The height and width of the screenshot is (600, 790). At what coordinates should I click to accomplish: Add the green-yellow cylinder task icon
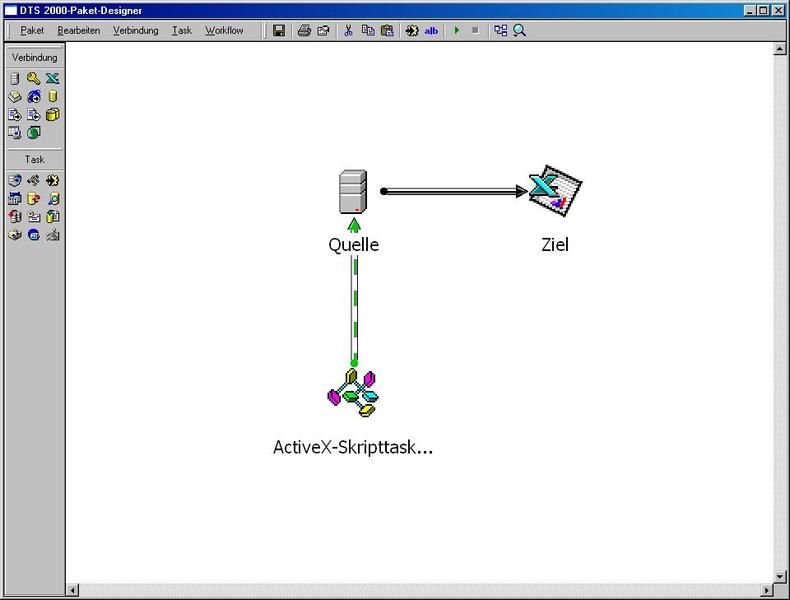(52, 217)
